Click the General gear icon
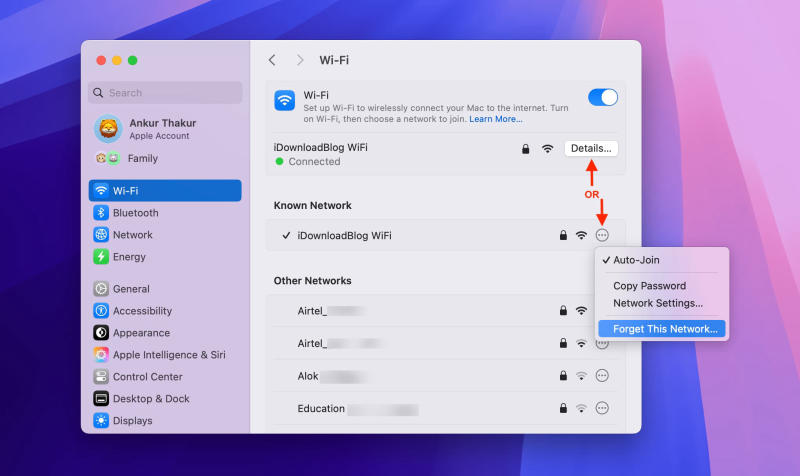The width and height of the screenshot is (800, 476). (101, 289)
